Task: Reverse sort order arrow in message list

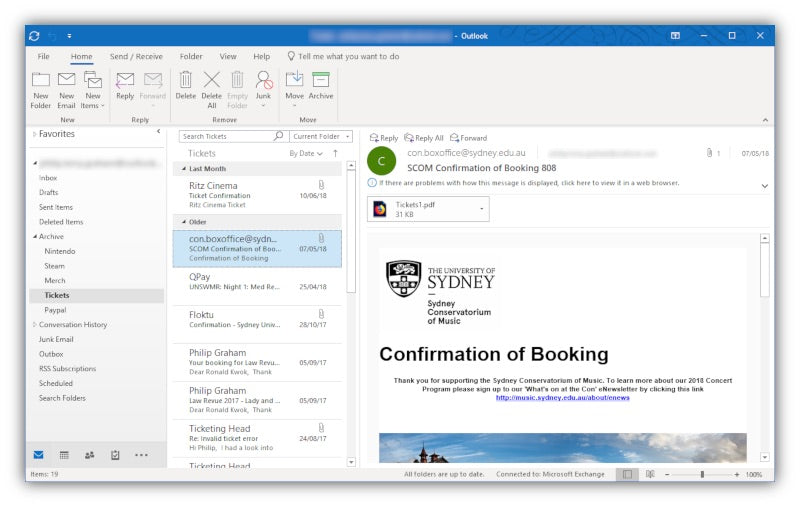Action: (335, 154)
